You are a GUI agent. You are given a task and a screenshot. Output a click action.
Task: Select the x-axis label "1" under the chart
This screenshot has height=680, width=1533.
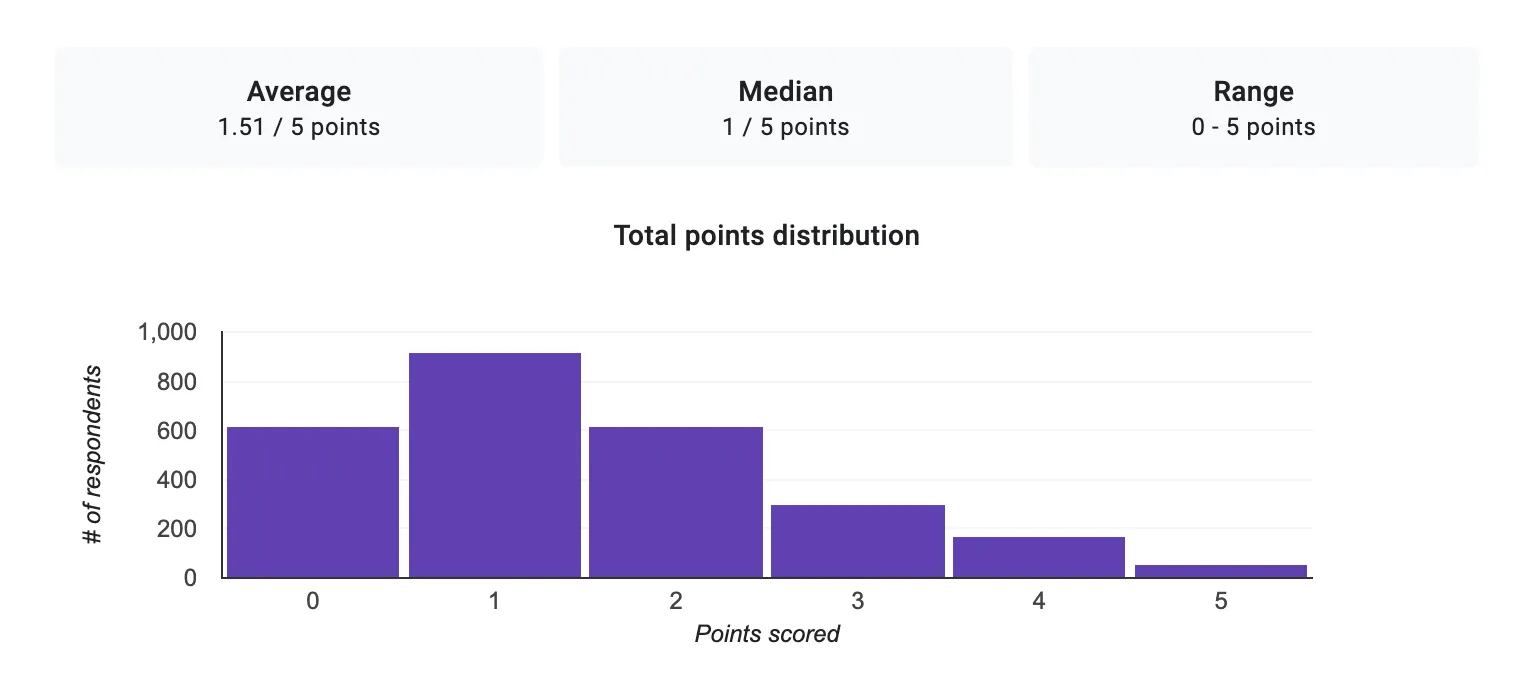coord(495,601)
